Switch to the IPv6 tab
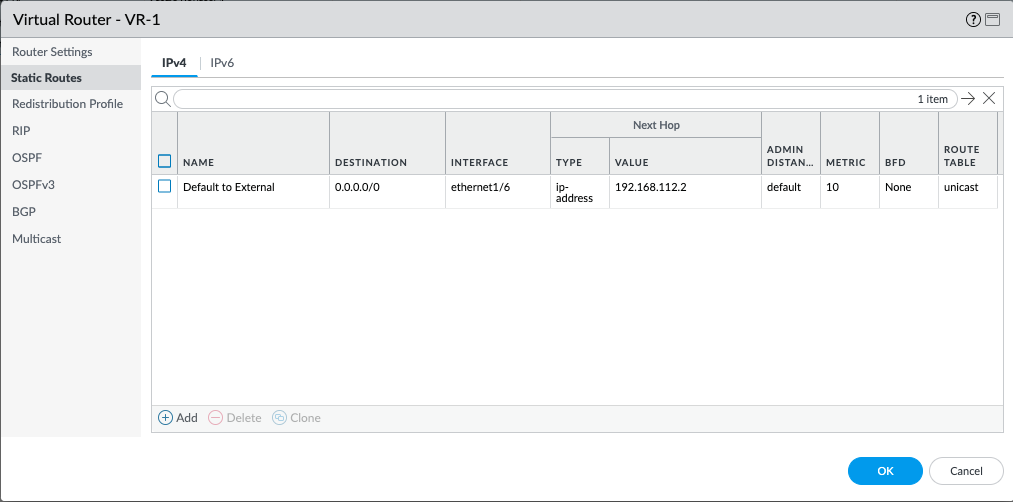 coord(222,63)
